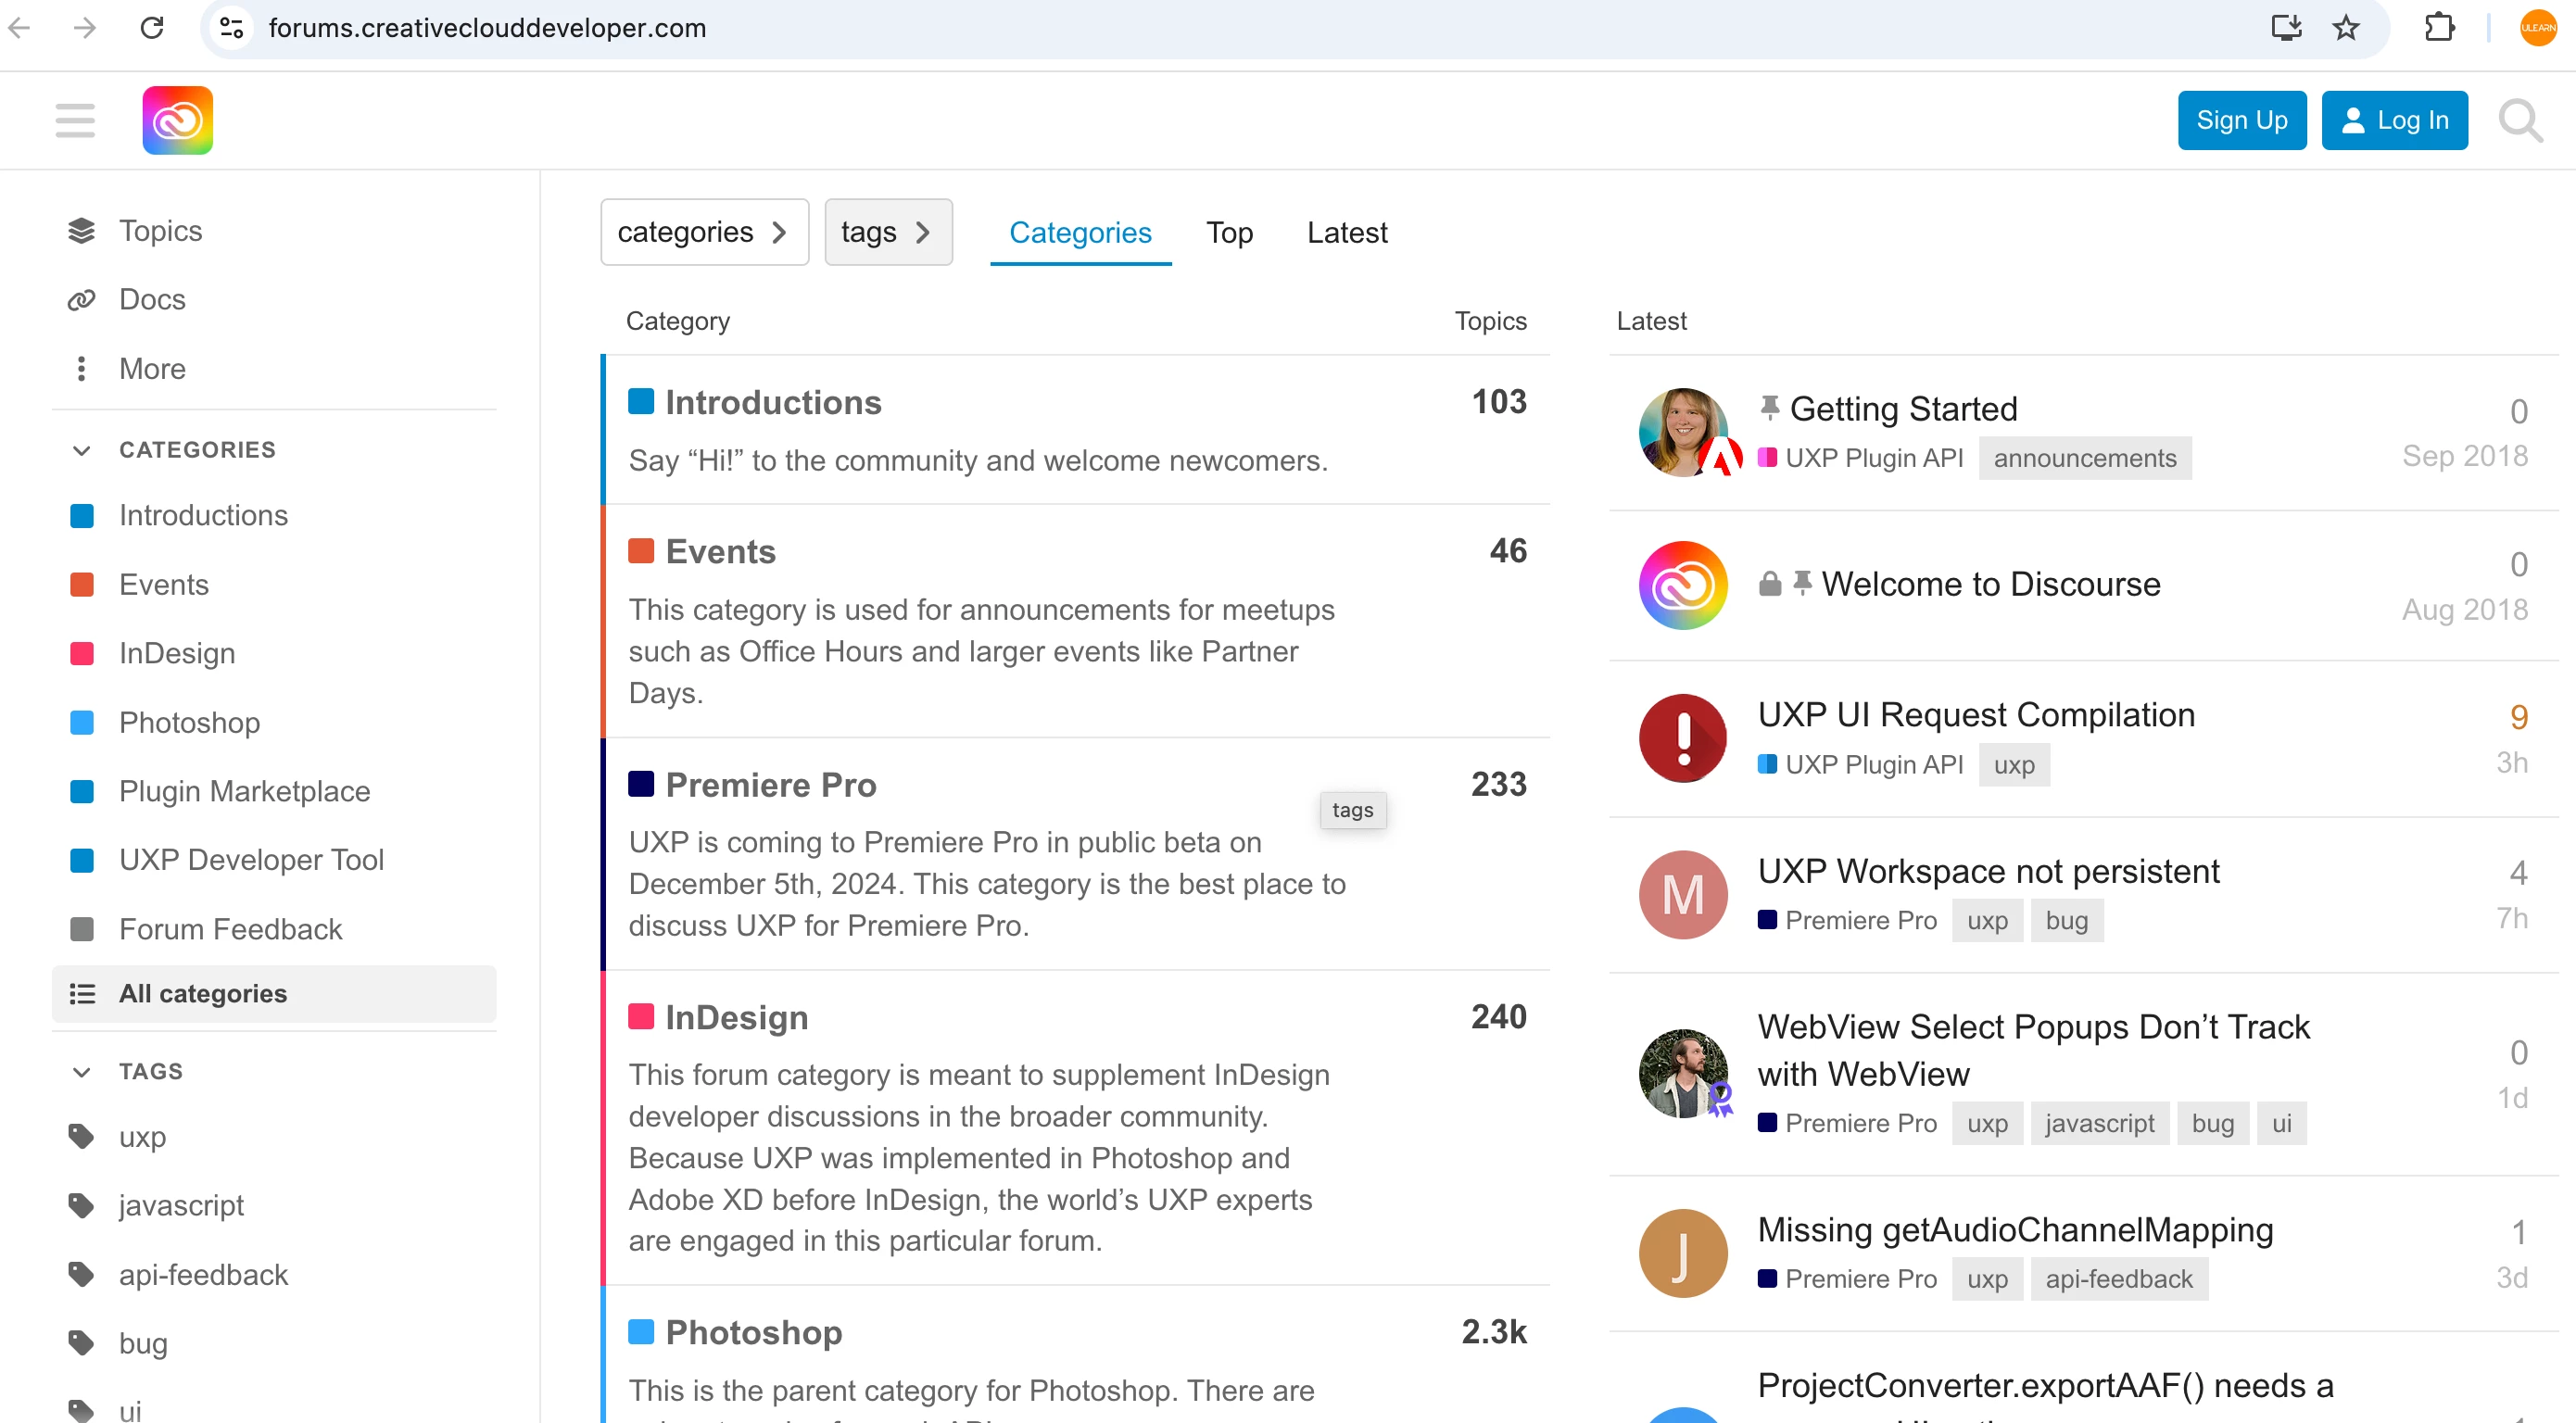
Task: Bookmark this page with the star
Action: click(x=2346, y=28)
